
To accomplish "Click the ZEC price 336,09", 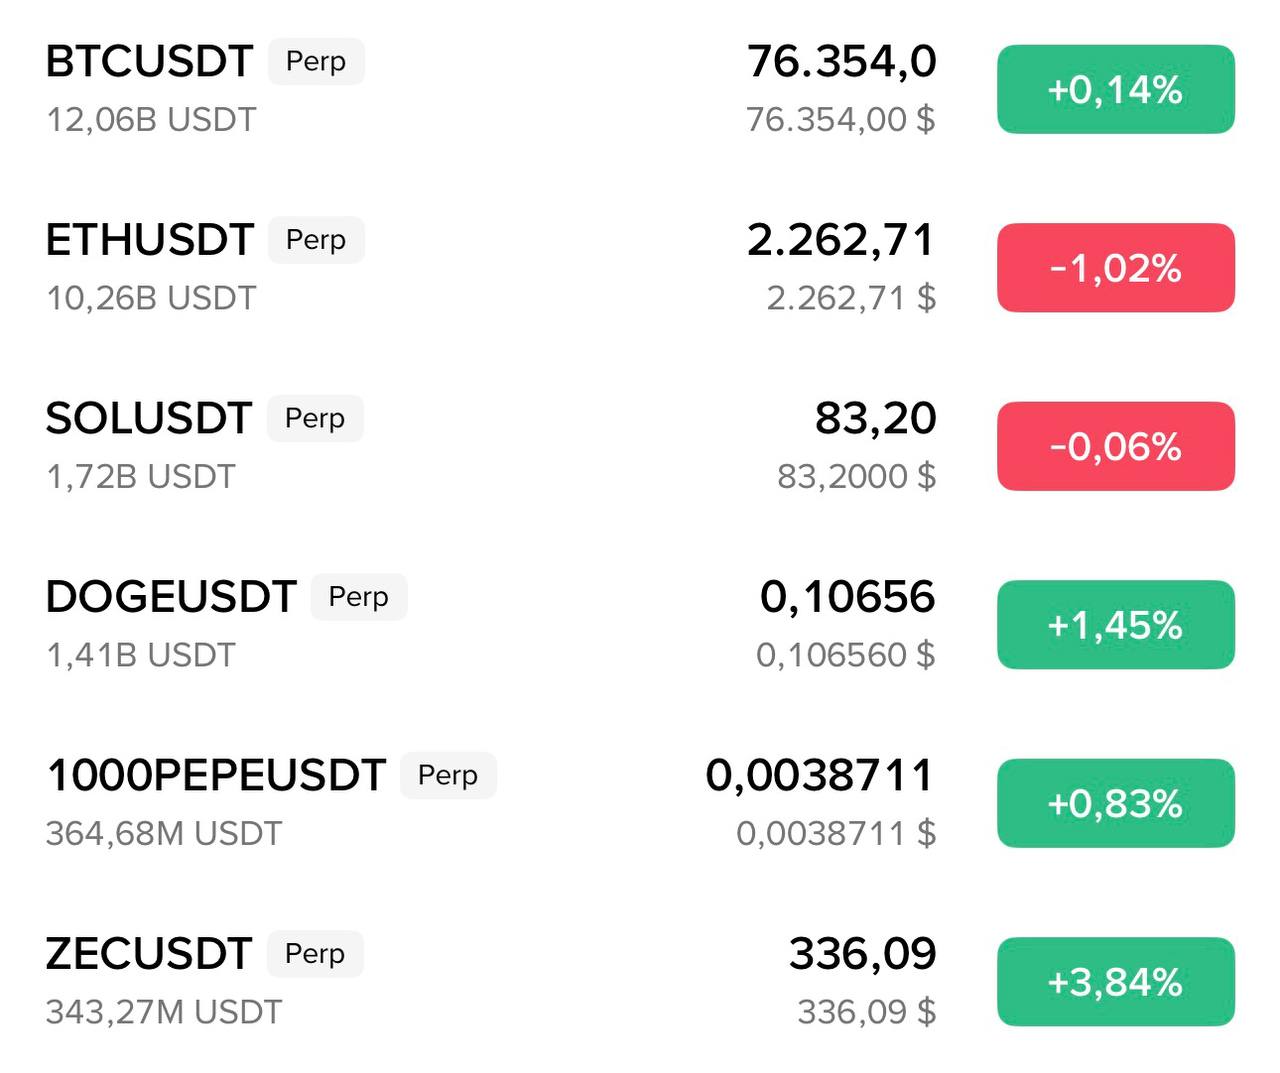I will coord(862,954).
